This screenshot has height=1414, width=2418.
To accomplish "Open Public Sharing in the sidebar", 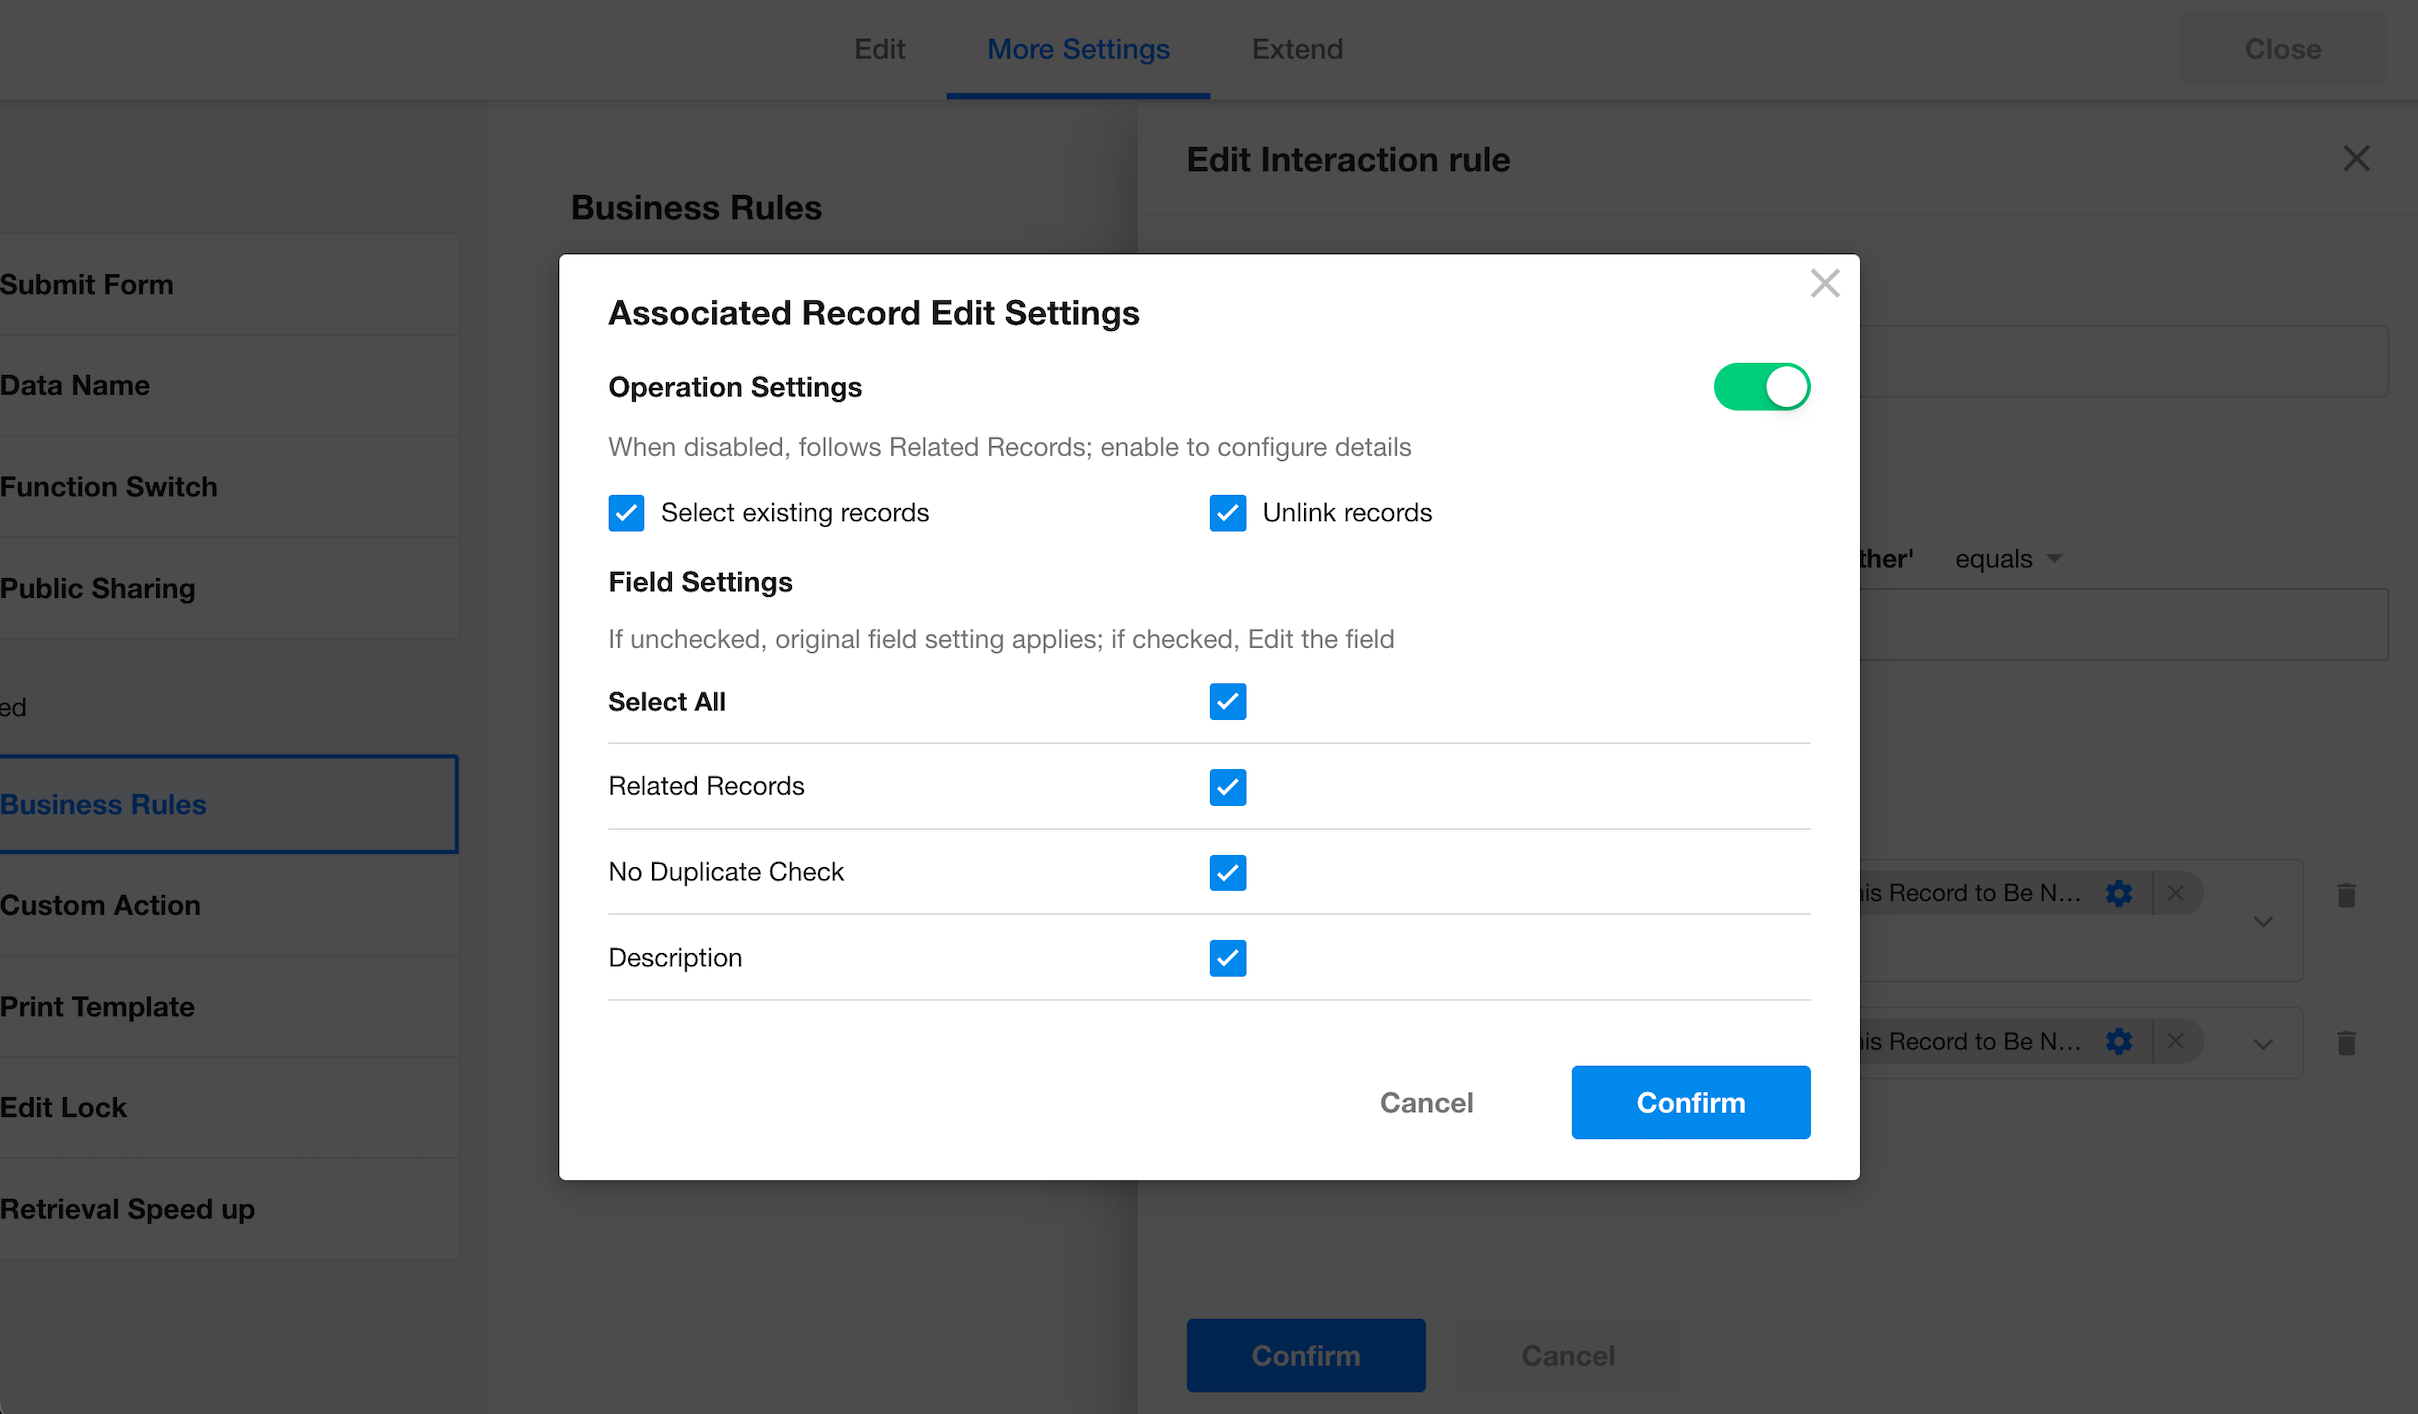I will tap(229, 589).
